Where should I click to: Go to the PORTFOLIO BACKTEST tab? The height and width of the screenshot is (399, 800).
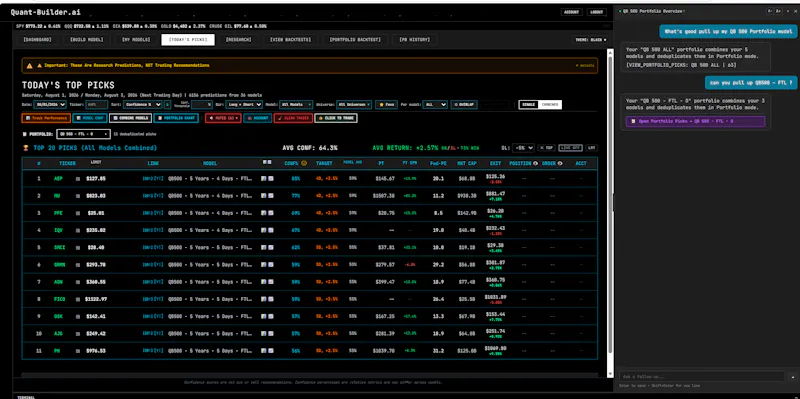click(x=356, y=39)
